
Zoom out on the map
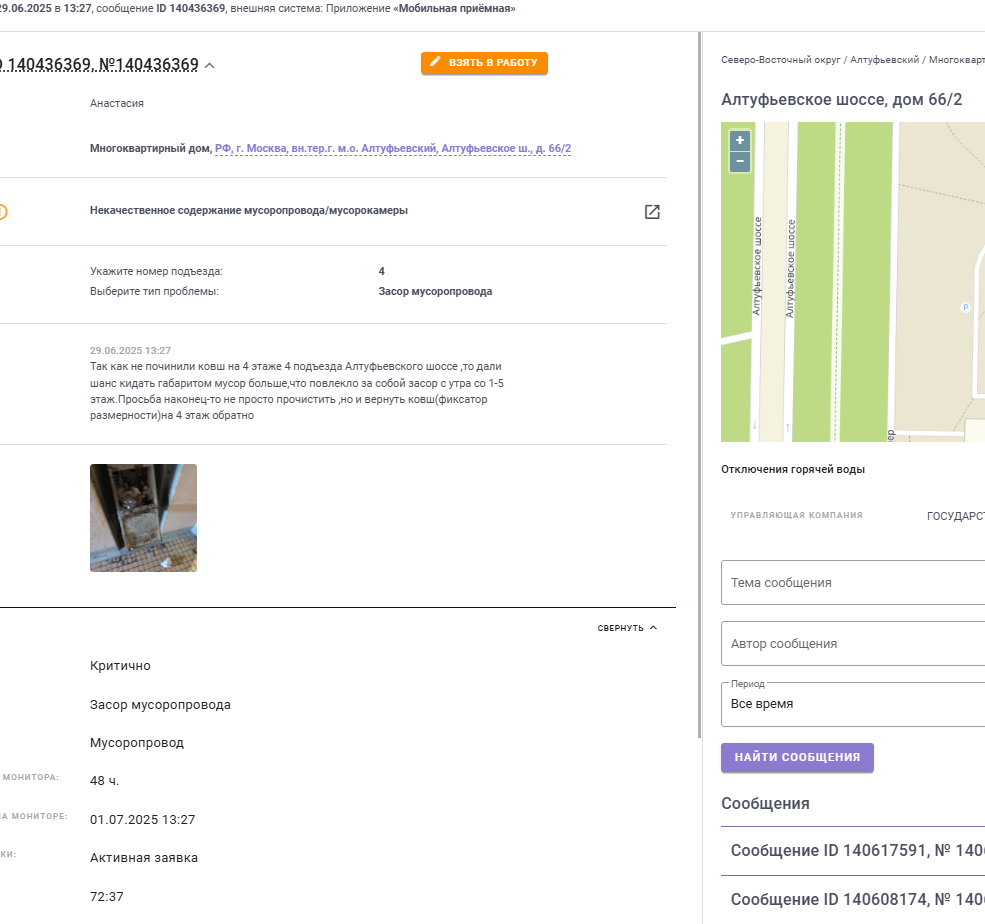tap(739, 161)
